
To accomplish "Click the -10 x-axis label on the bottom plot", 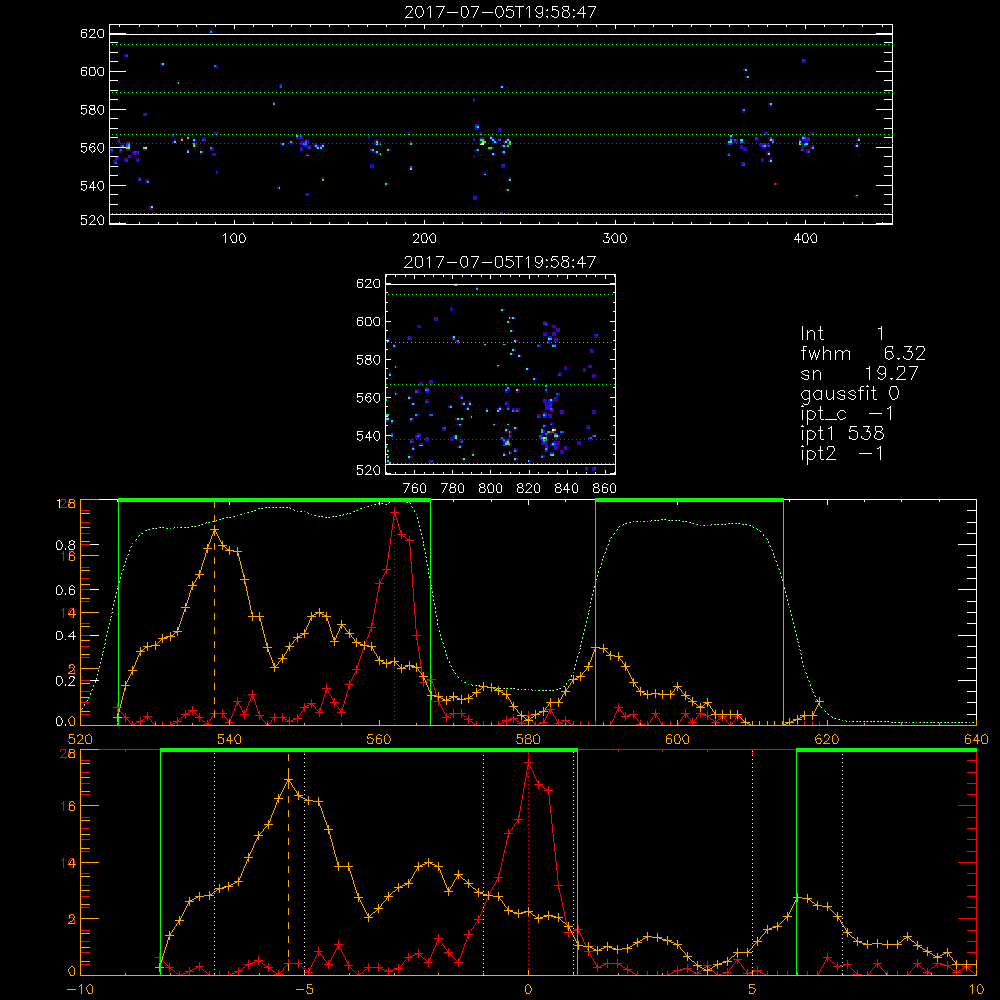I will [x=80, y=989].
